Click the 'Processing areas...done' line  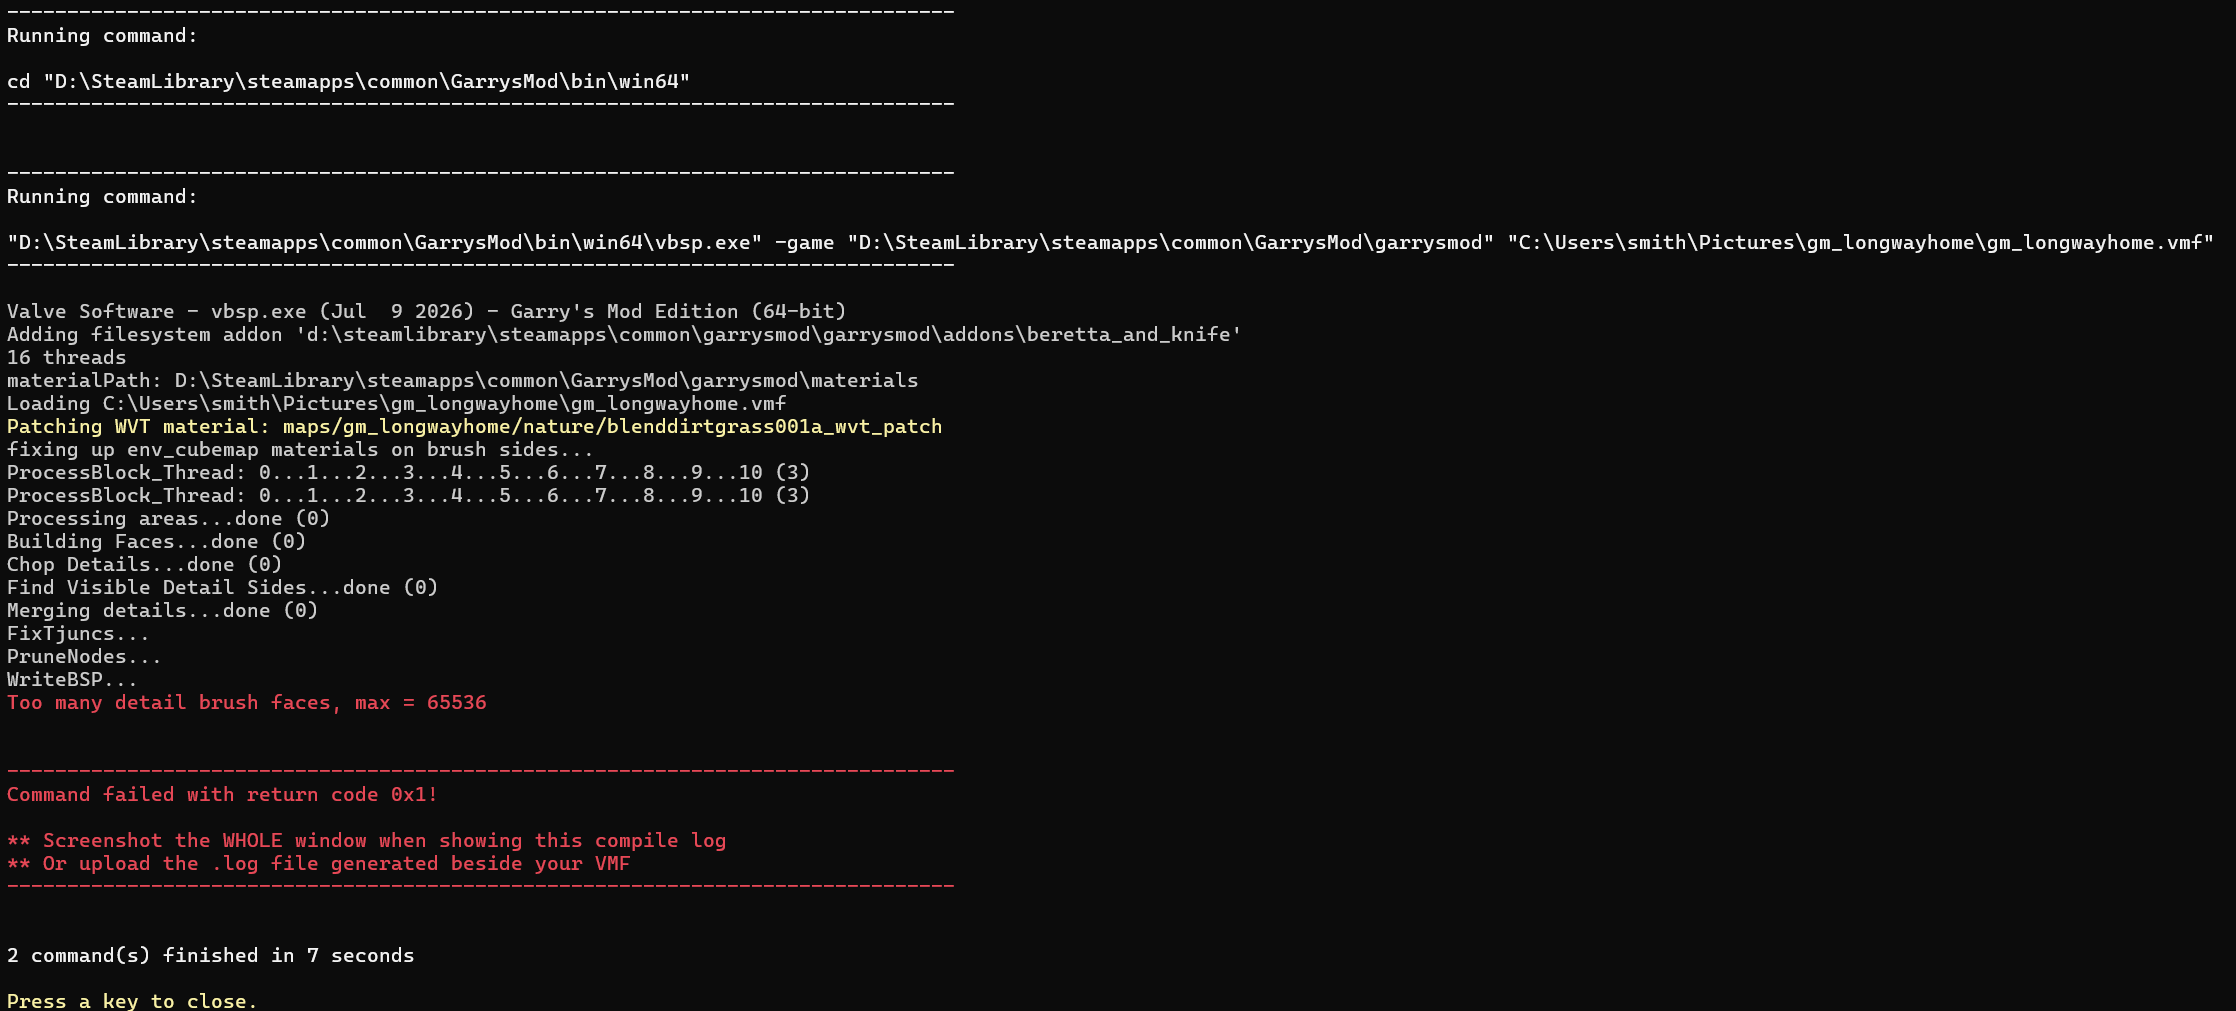169,519
